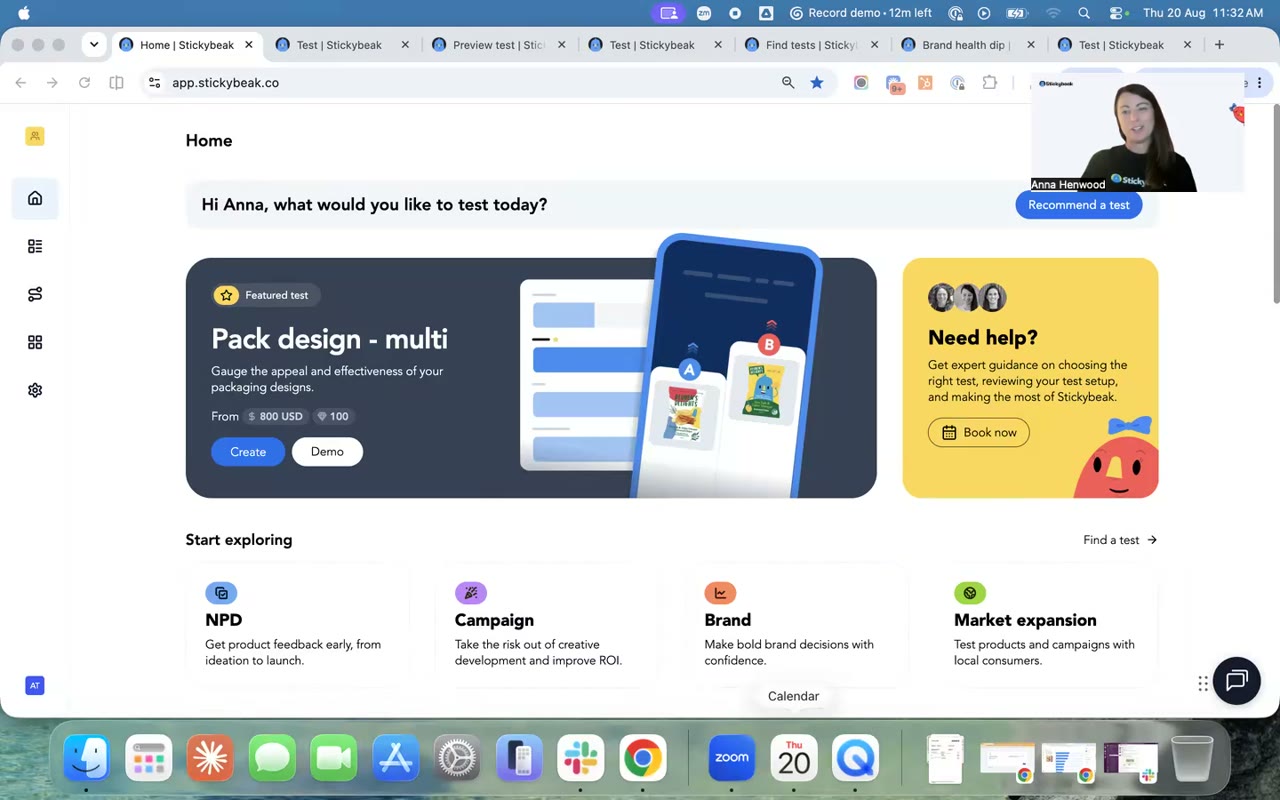The image size is (1280, 800).
Task: Click the yellow team icon atop the sidebar
Action: tap(35, 136)
